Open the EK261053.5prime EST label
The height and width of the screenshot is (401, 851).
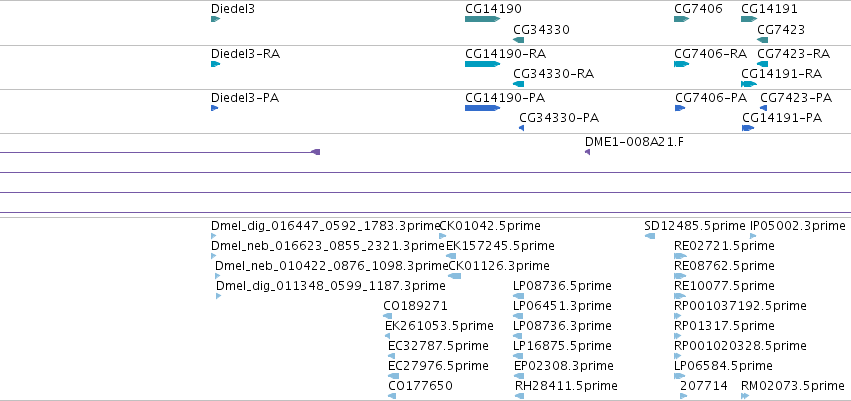click(x=439, y=326)
